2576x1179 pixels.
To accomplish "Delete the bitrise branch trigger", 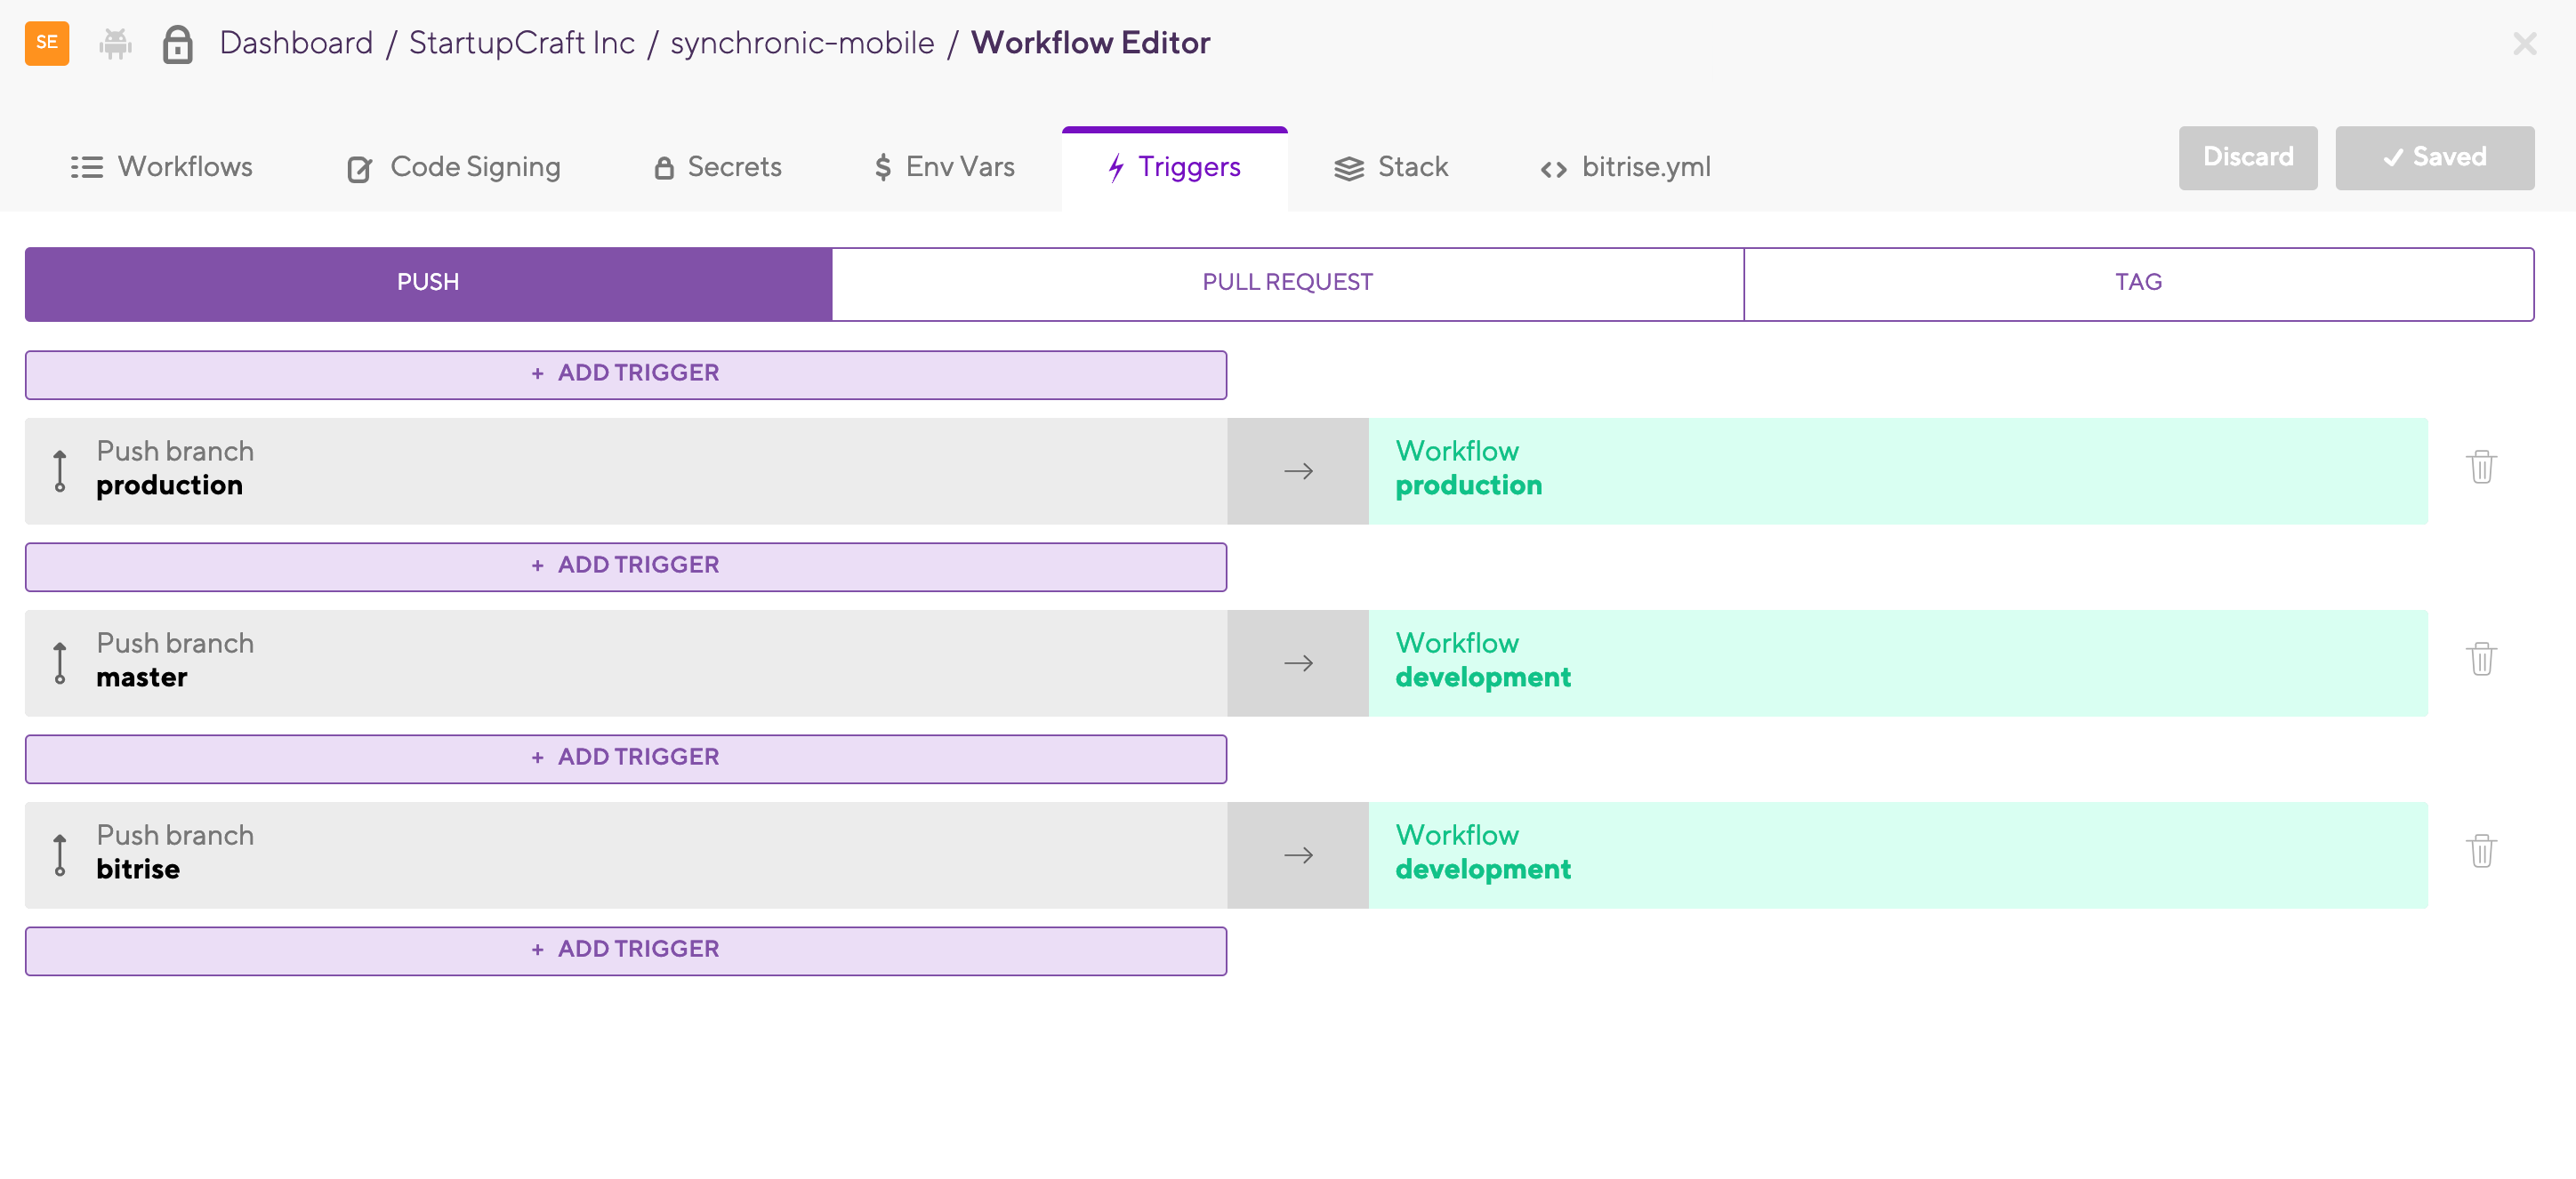I will pyautogui.click(x=2483, y=851).
